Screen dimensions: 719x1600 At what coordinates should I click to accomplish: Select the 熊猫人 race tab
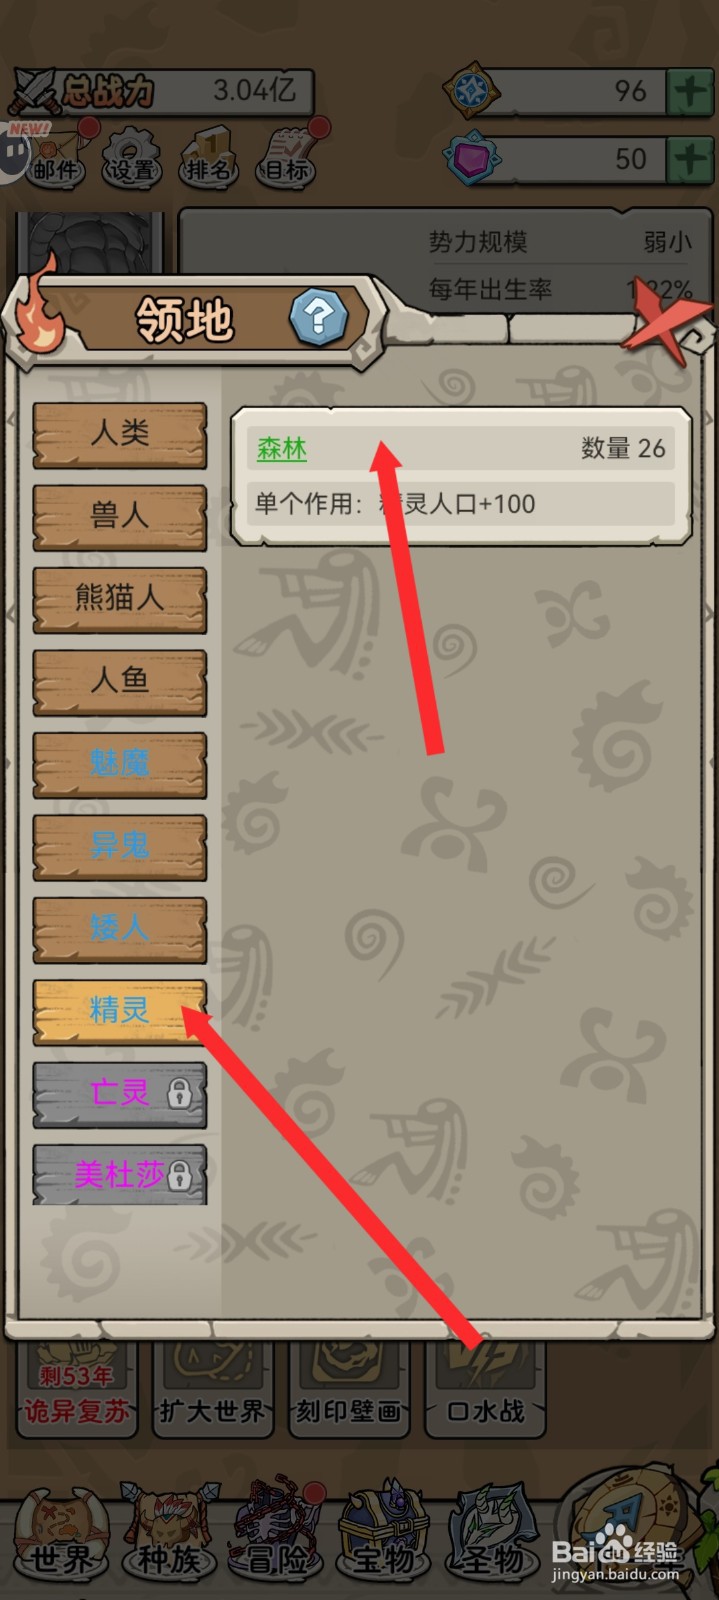click(120, 600)
